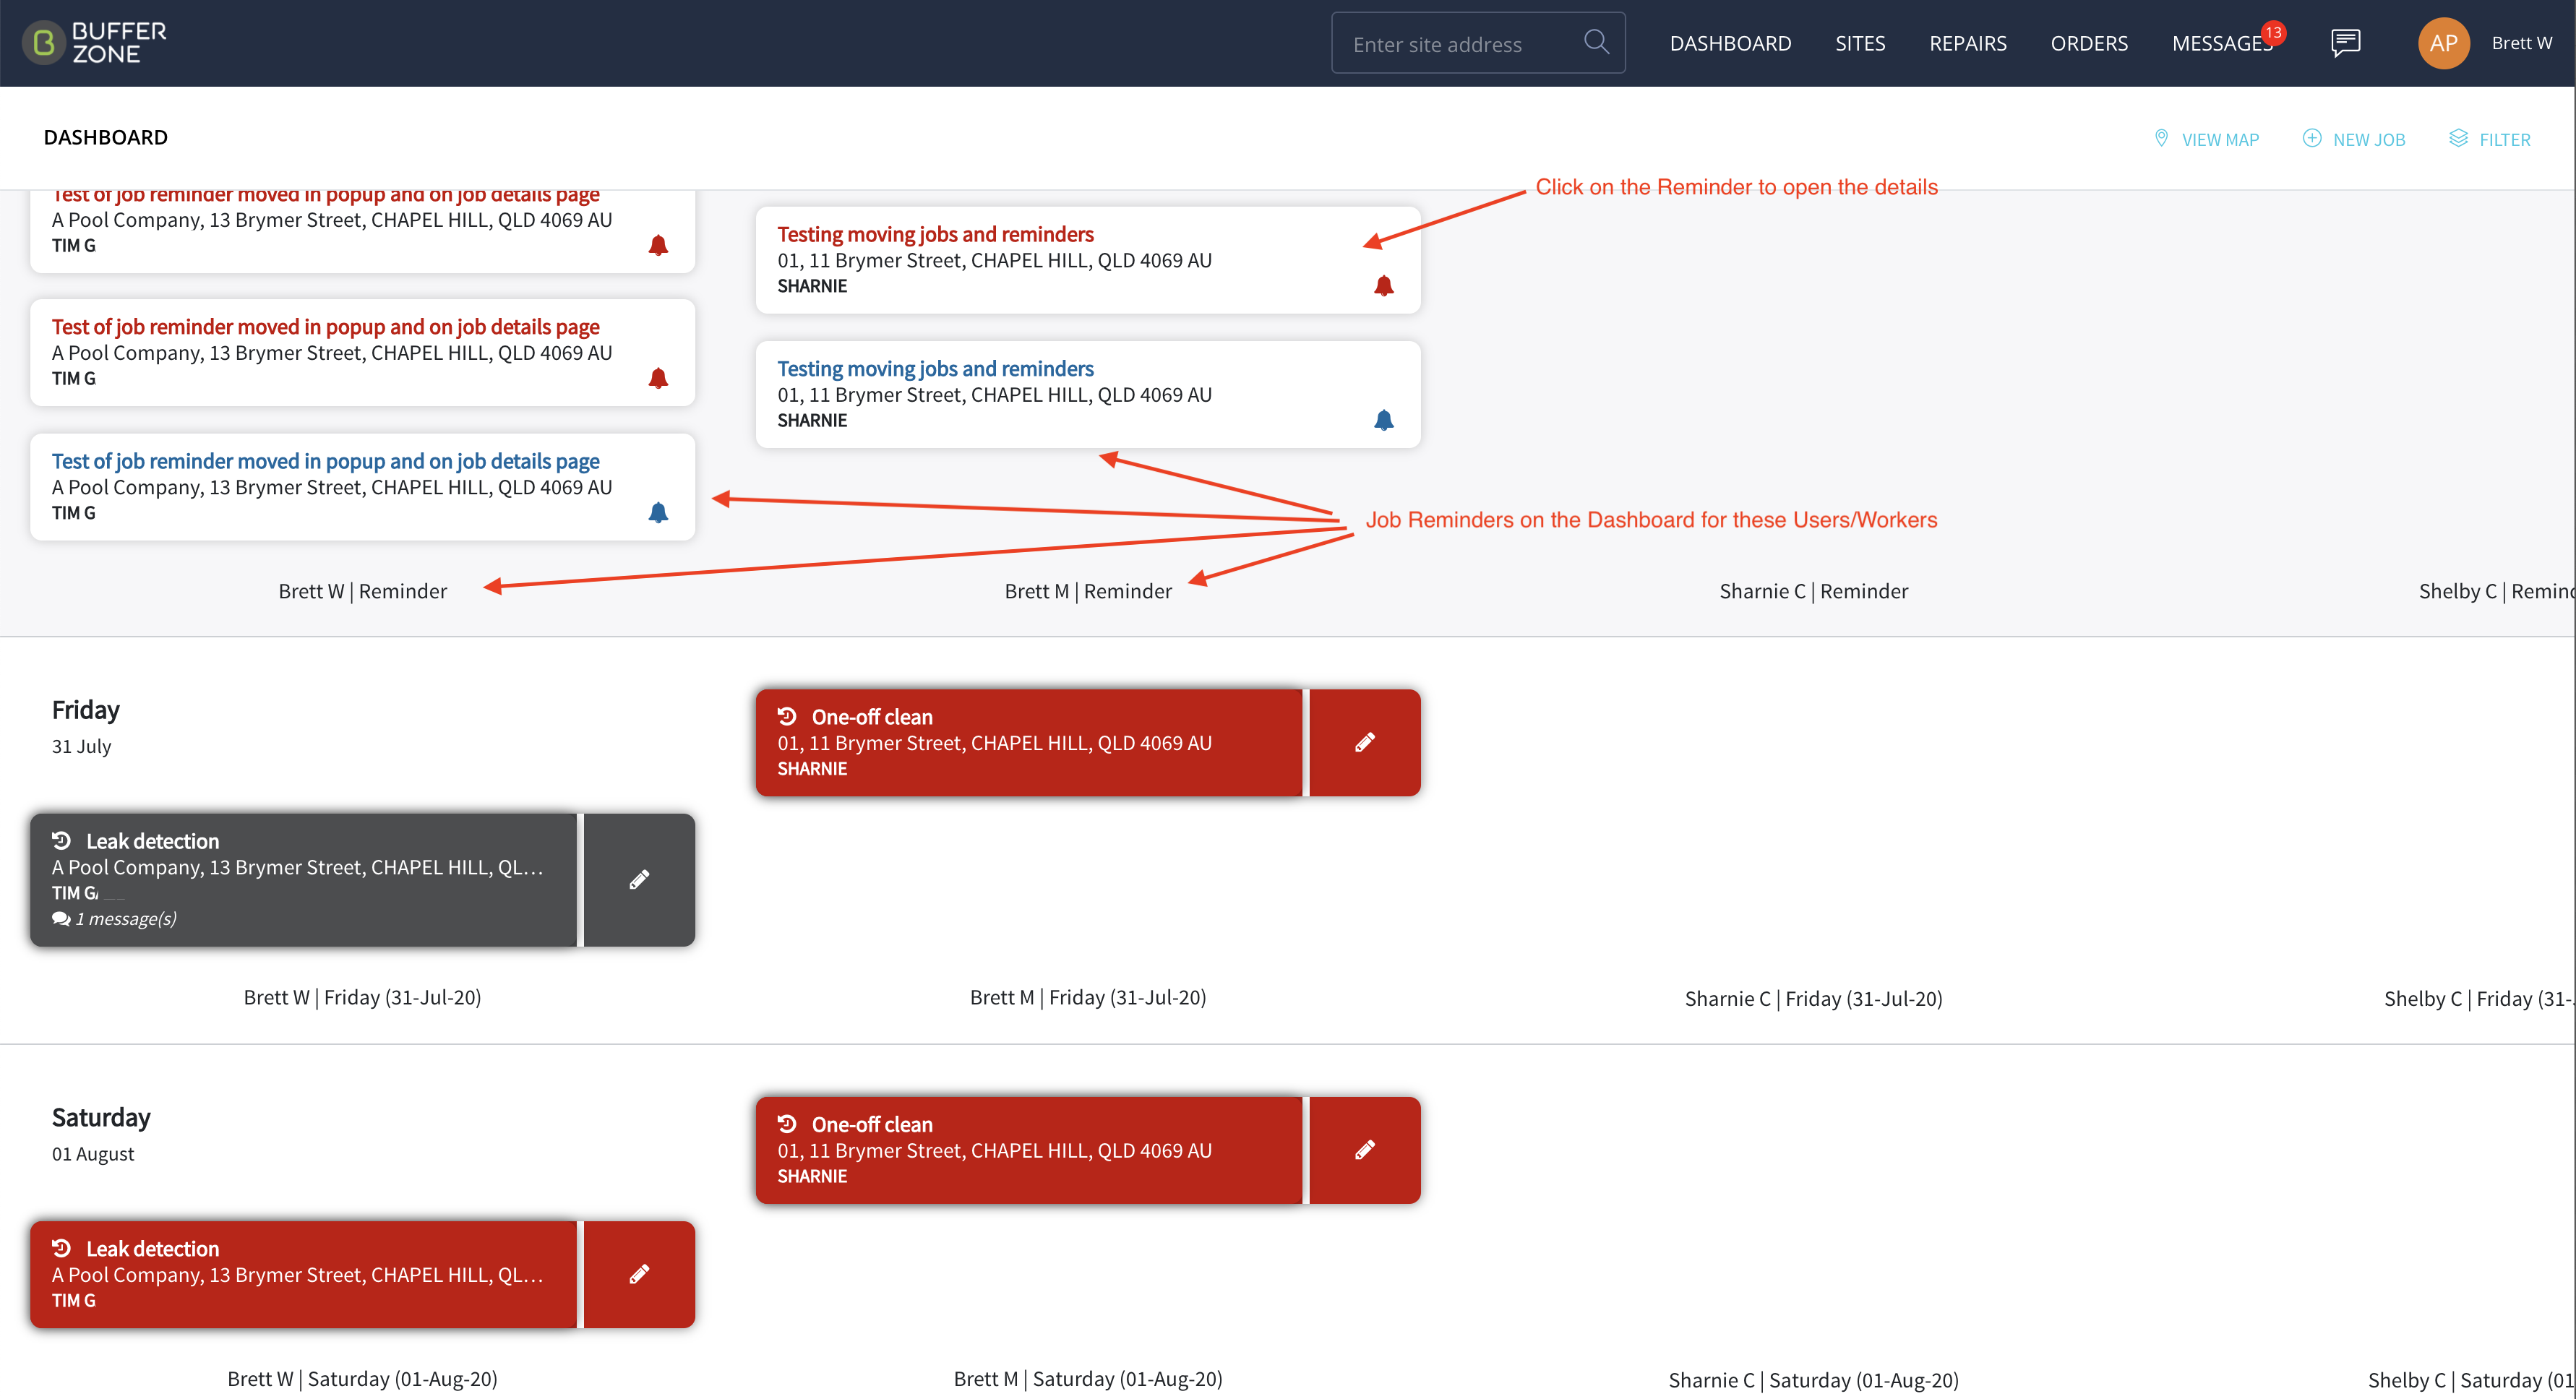
Task: Click 'Brett M | Reminder' label
Action: click(x=1088, y=591)
